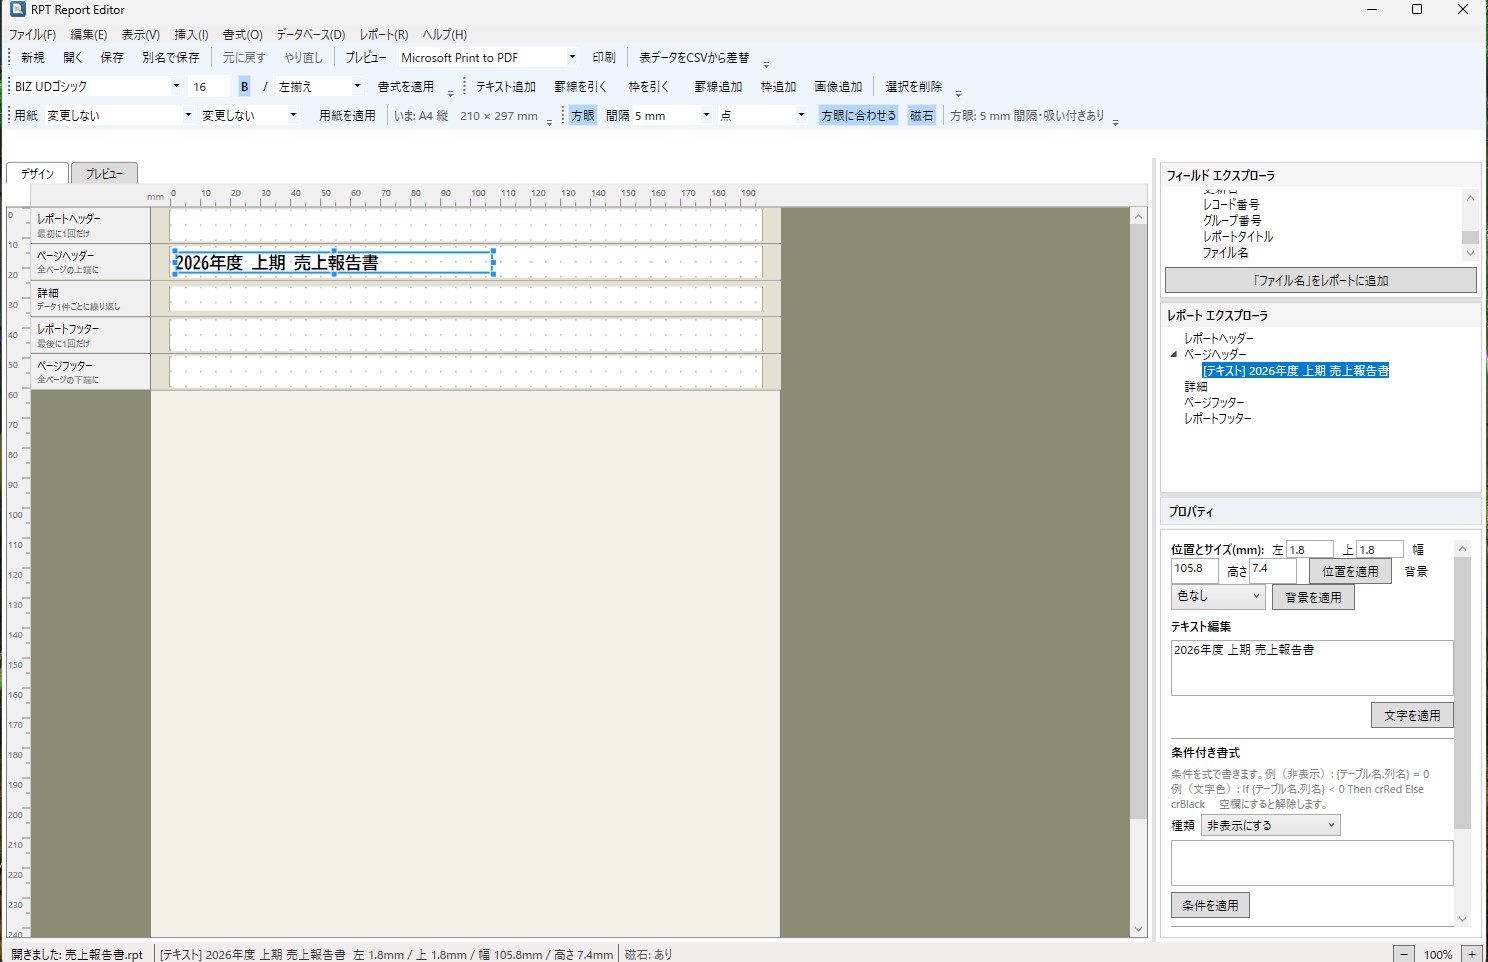The image size is (1488, 962).
Task: Open the データベース(D) menu
Action: (x=310, y=34)
